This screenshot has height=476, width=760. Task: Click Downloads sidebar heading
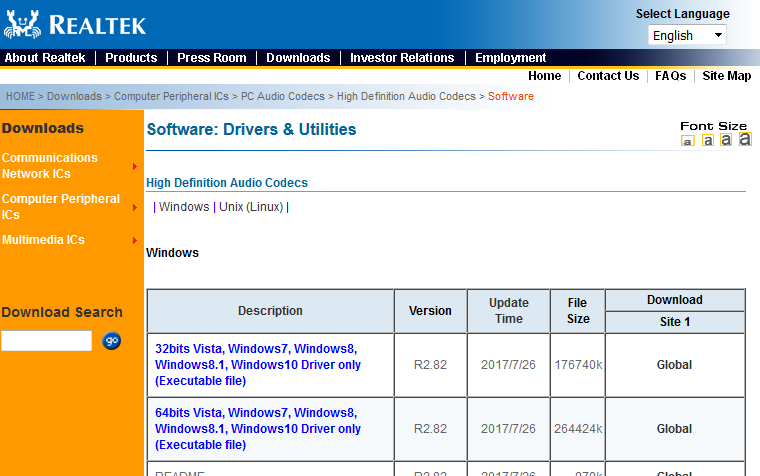coord(43,128)
